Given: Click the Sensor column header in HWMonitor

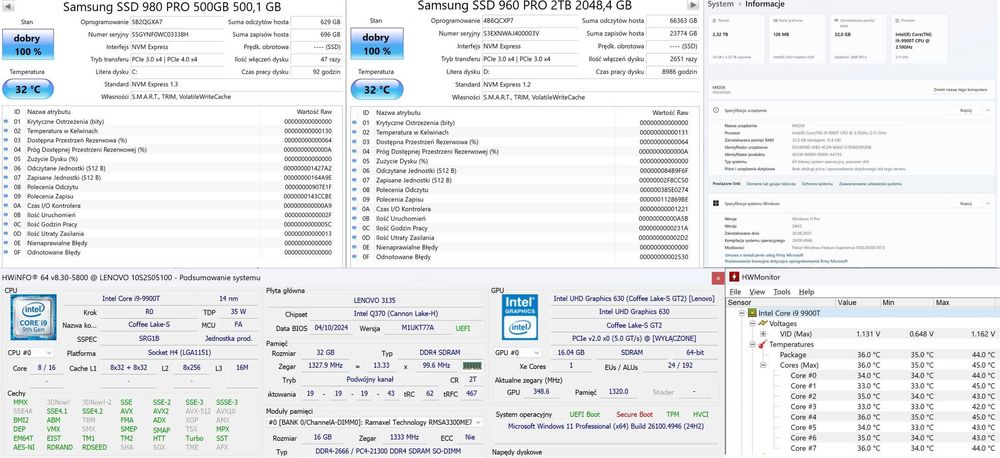Looking at the screenshot, I should pyautogui.click(x=781, y=302).
